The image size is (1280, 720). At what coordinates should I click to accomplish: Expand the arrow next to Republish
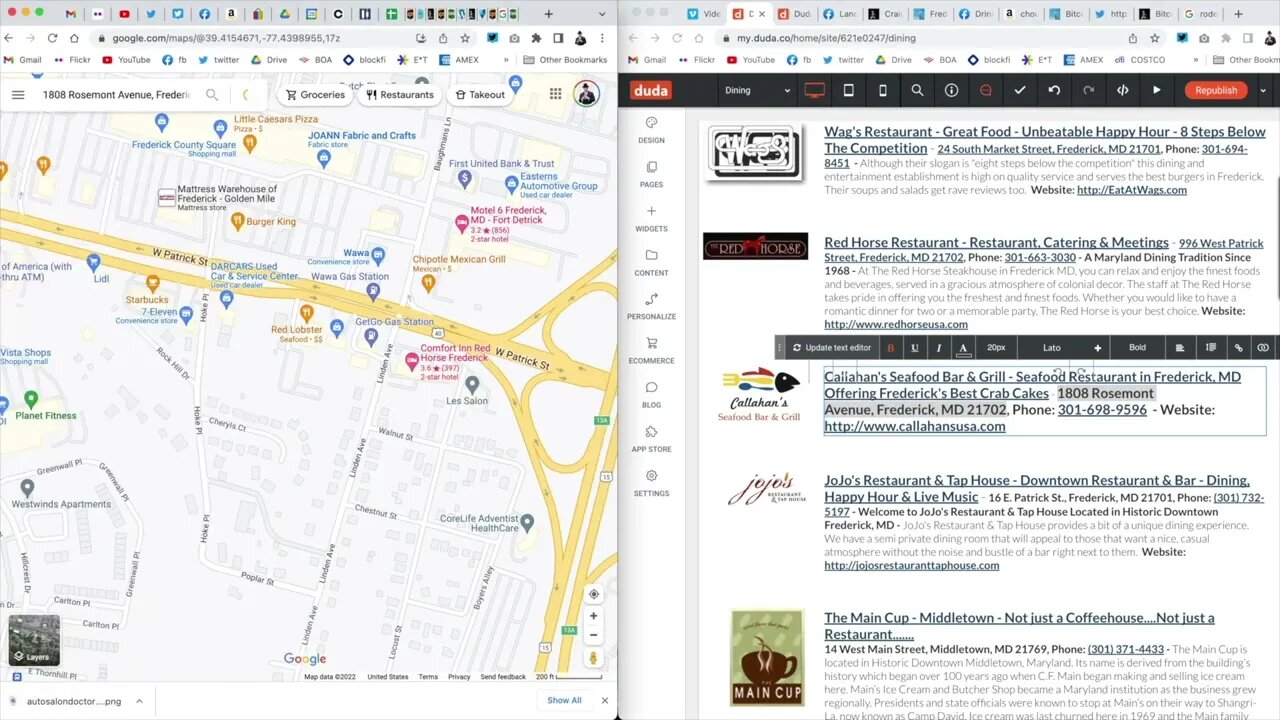point(1263,90)
